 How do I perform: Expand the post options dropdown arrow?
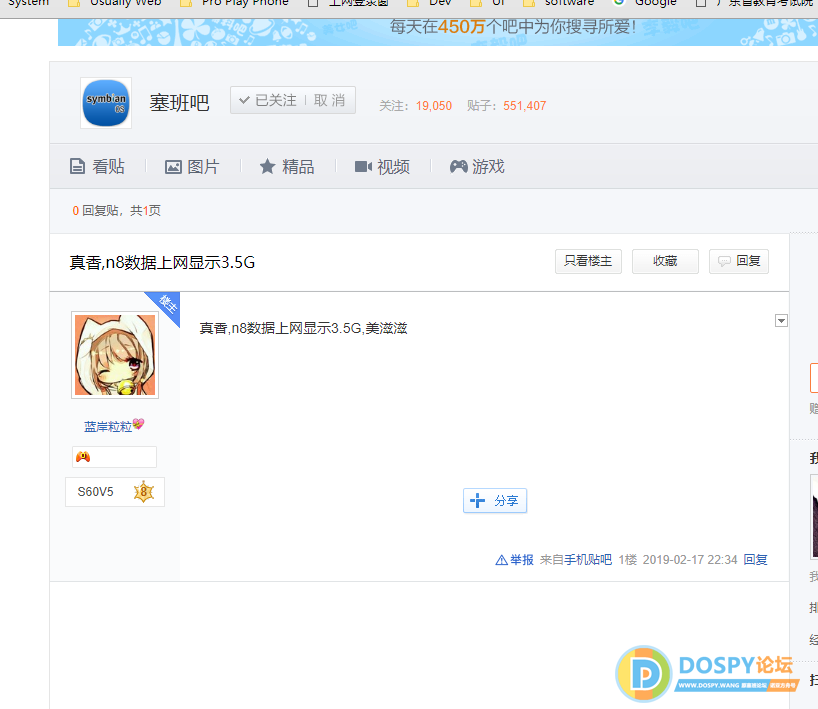(781, 321)
